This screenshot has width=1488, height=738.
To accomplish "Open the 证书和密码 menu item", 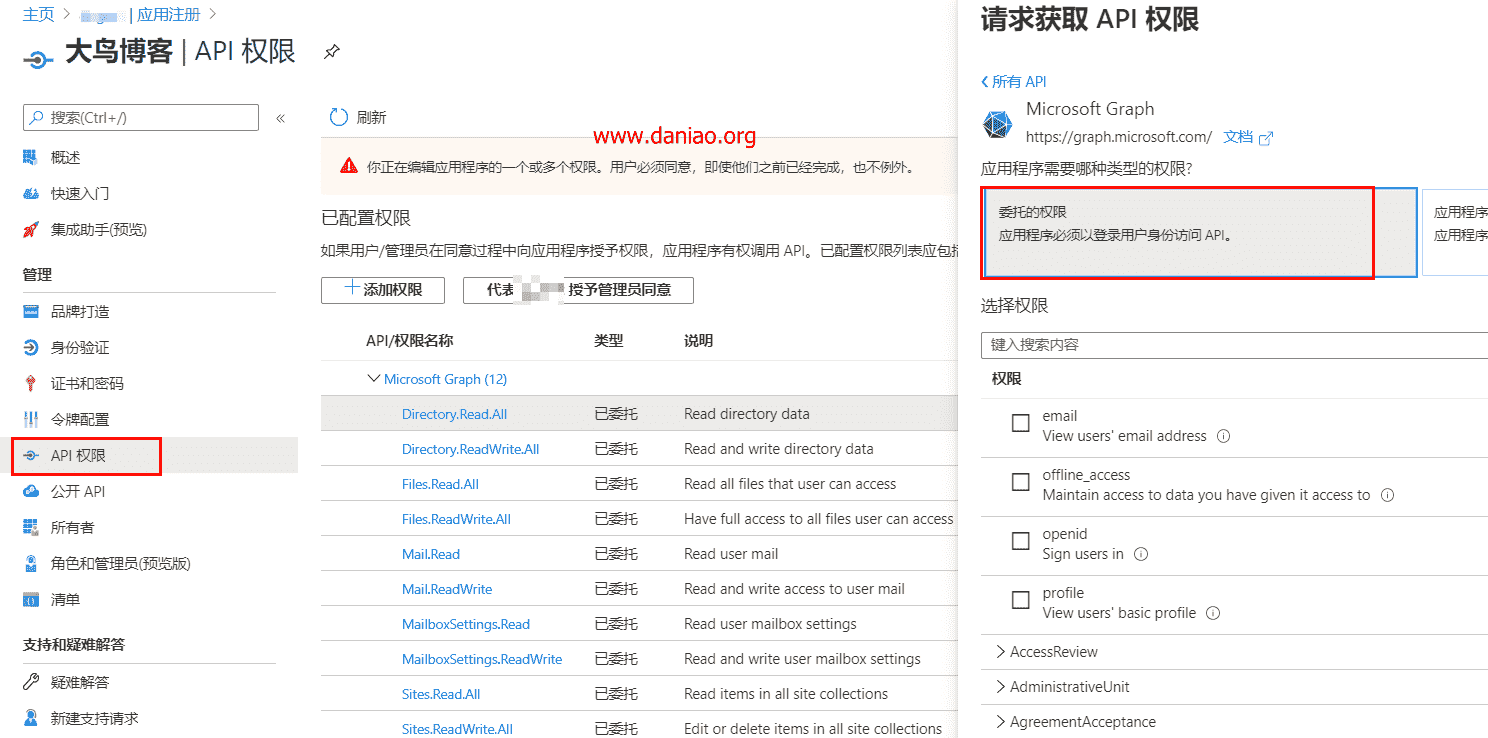I will [87, 383].
